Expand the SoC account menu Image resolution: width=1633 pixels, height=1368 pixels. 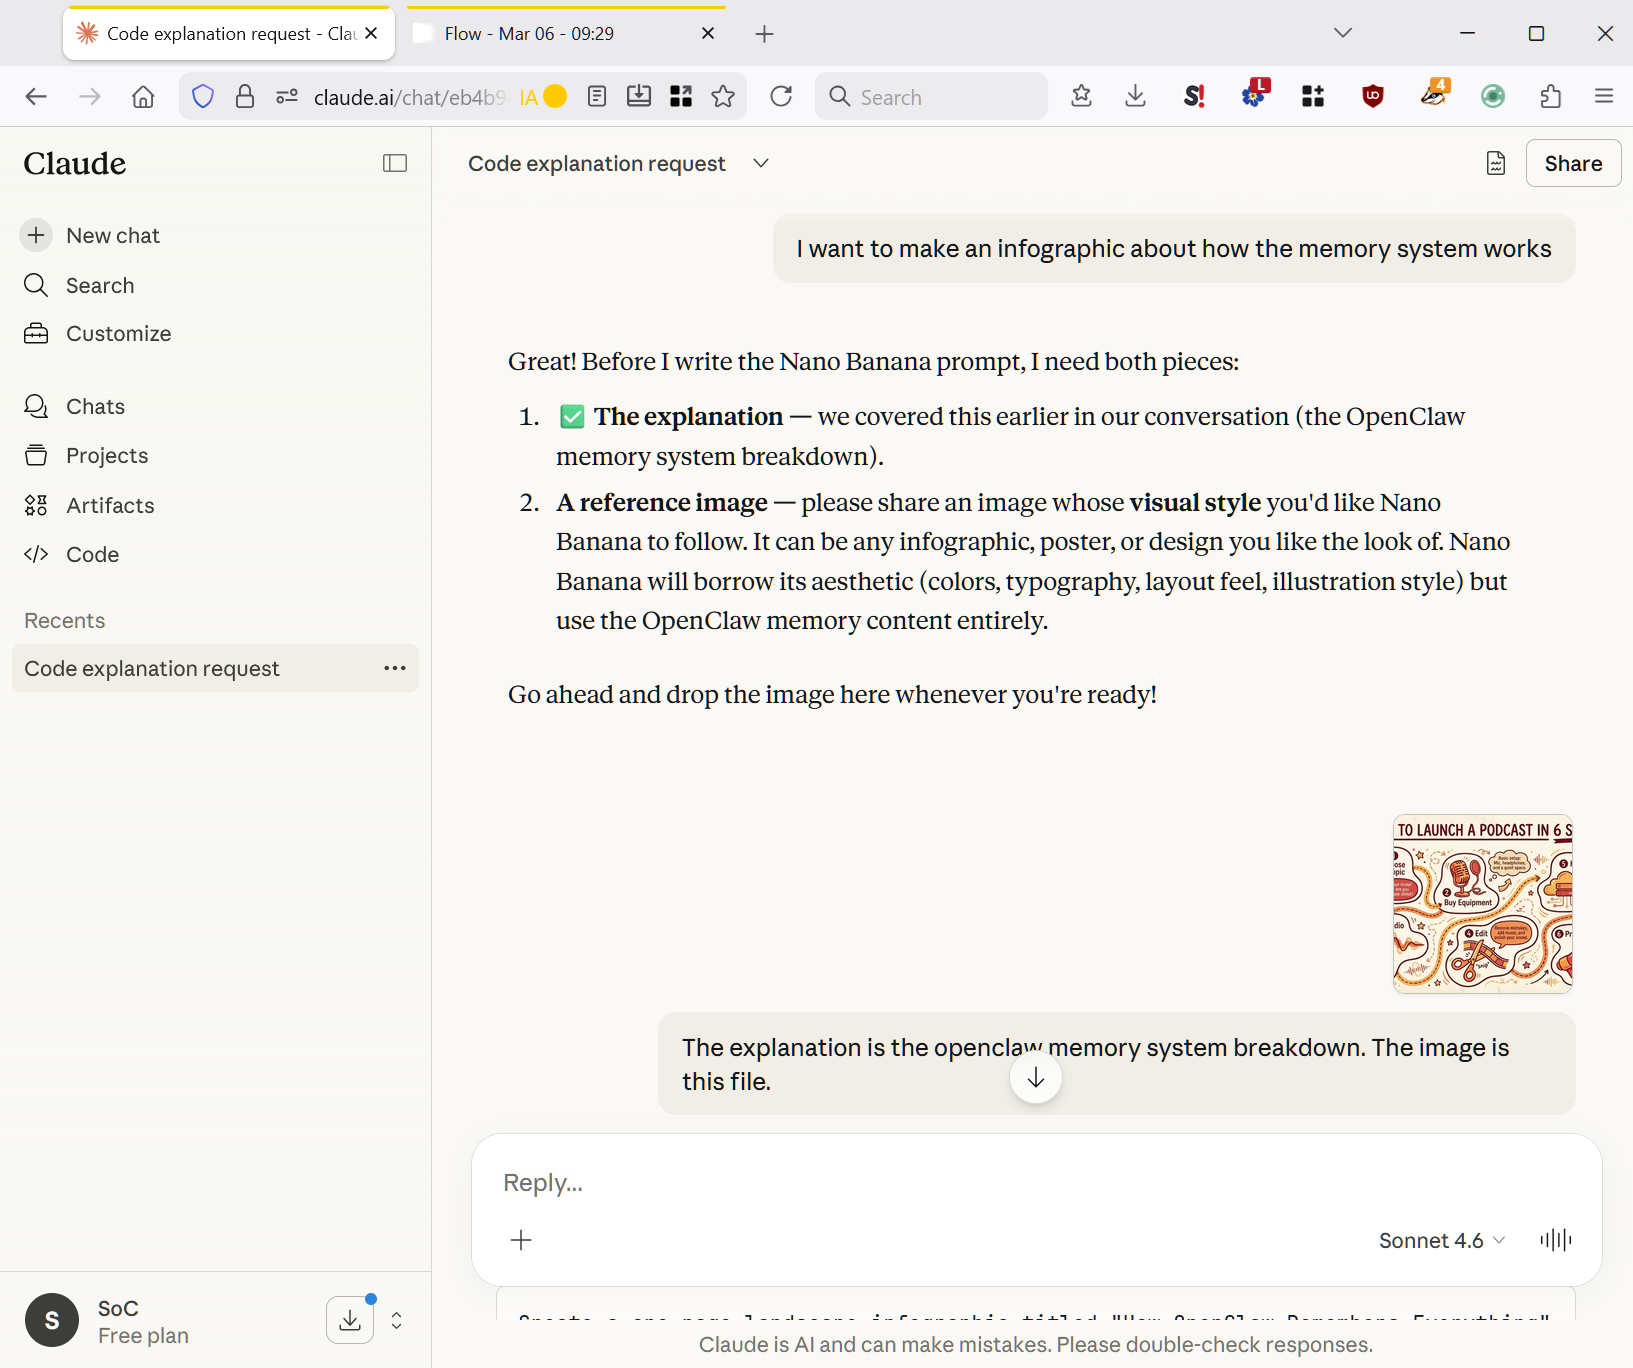click(397, 1321)
